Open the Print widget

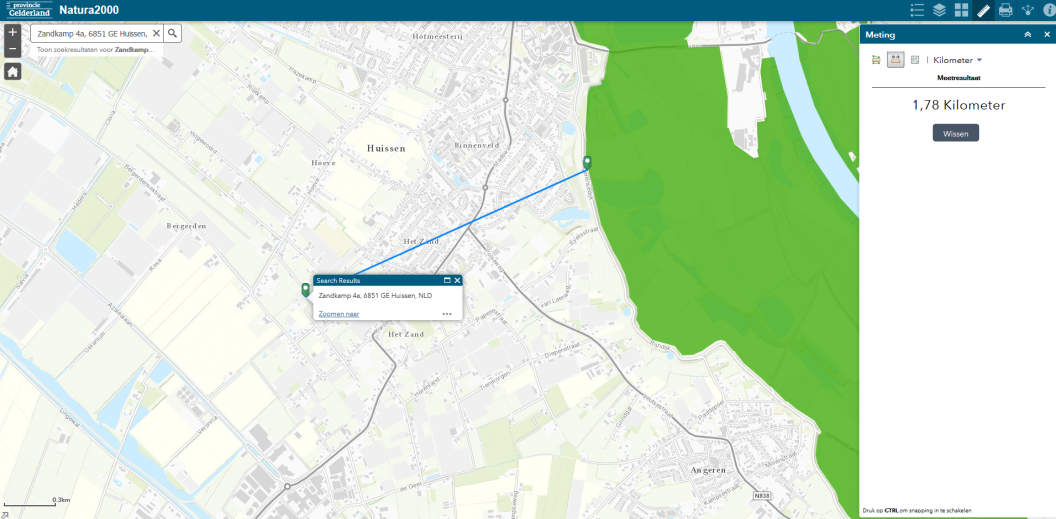click(x=1005, y=10)
